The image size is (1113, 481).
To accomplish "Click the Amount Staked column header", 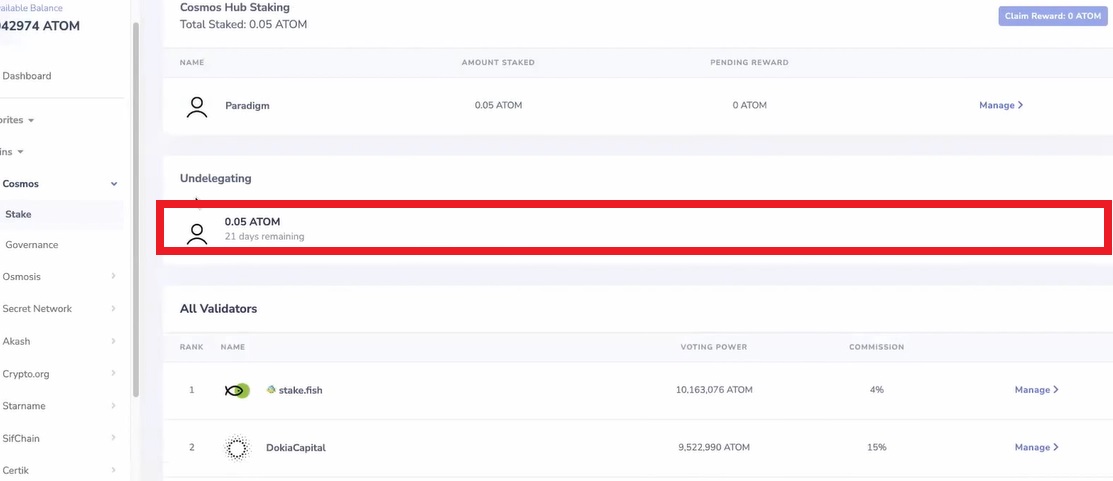I will click(498, 62).
